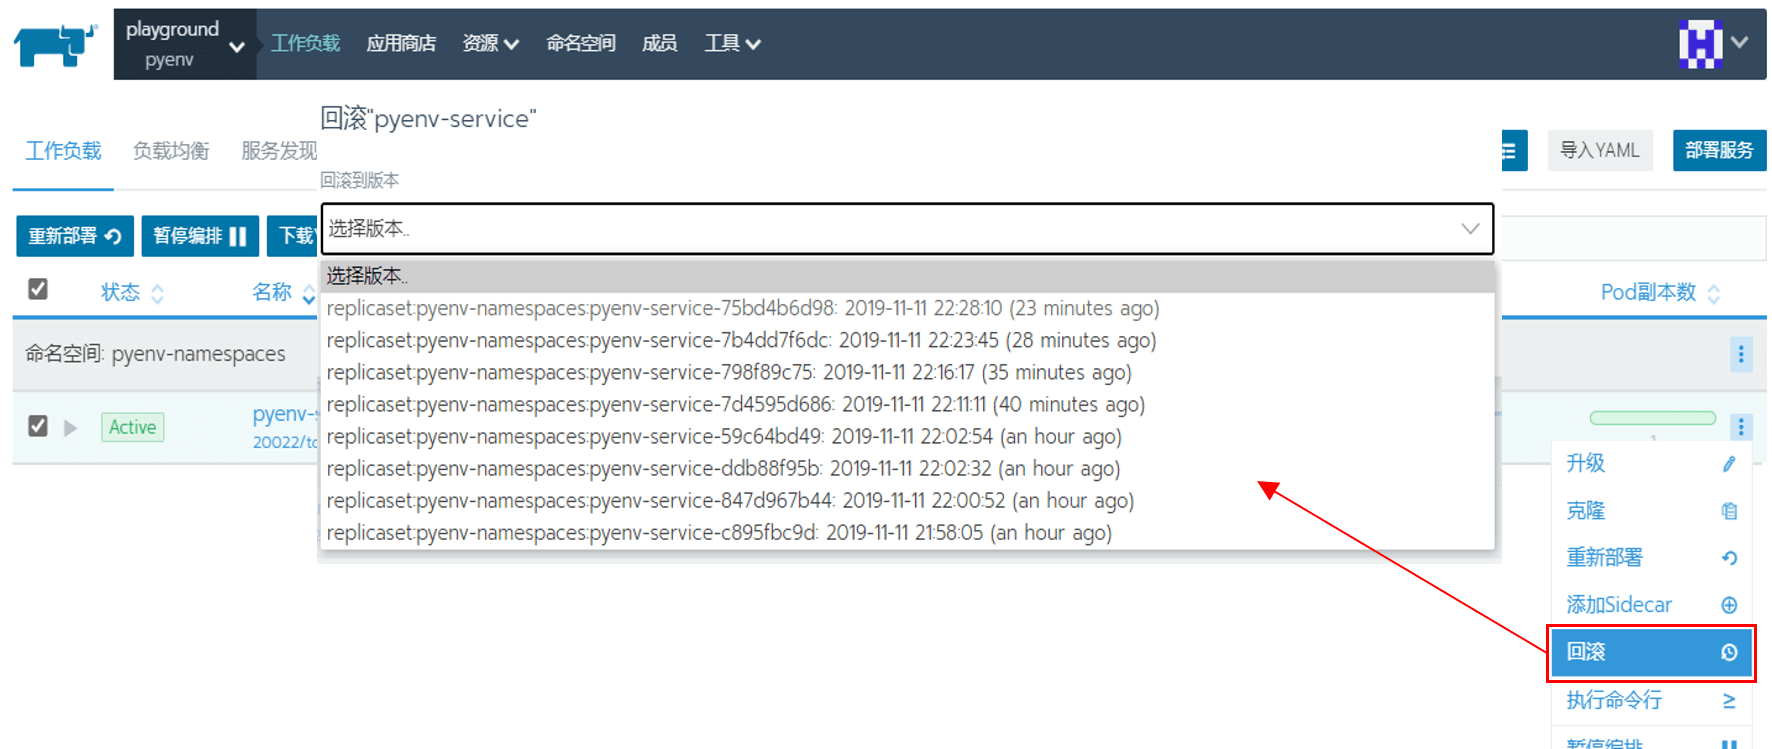Click the Rancher cow logo
This screenshot has width=1772, height=749.
(x=56, y=45)
